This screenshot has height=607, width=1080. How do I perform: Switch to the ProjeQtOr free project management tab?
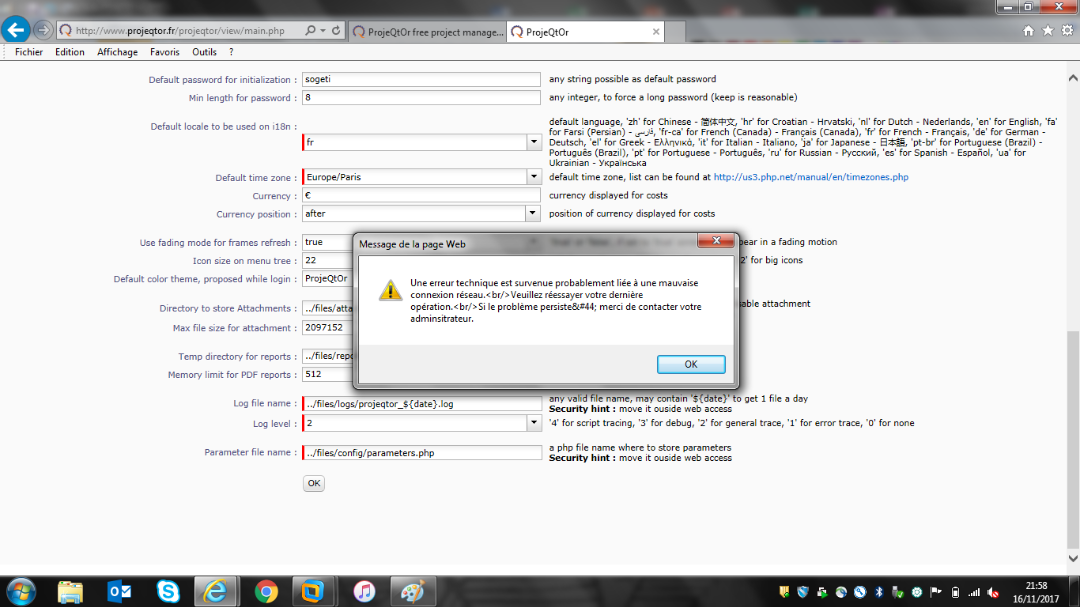[428, 32]
